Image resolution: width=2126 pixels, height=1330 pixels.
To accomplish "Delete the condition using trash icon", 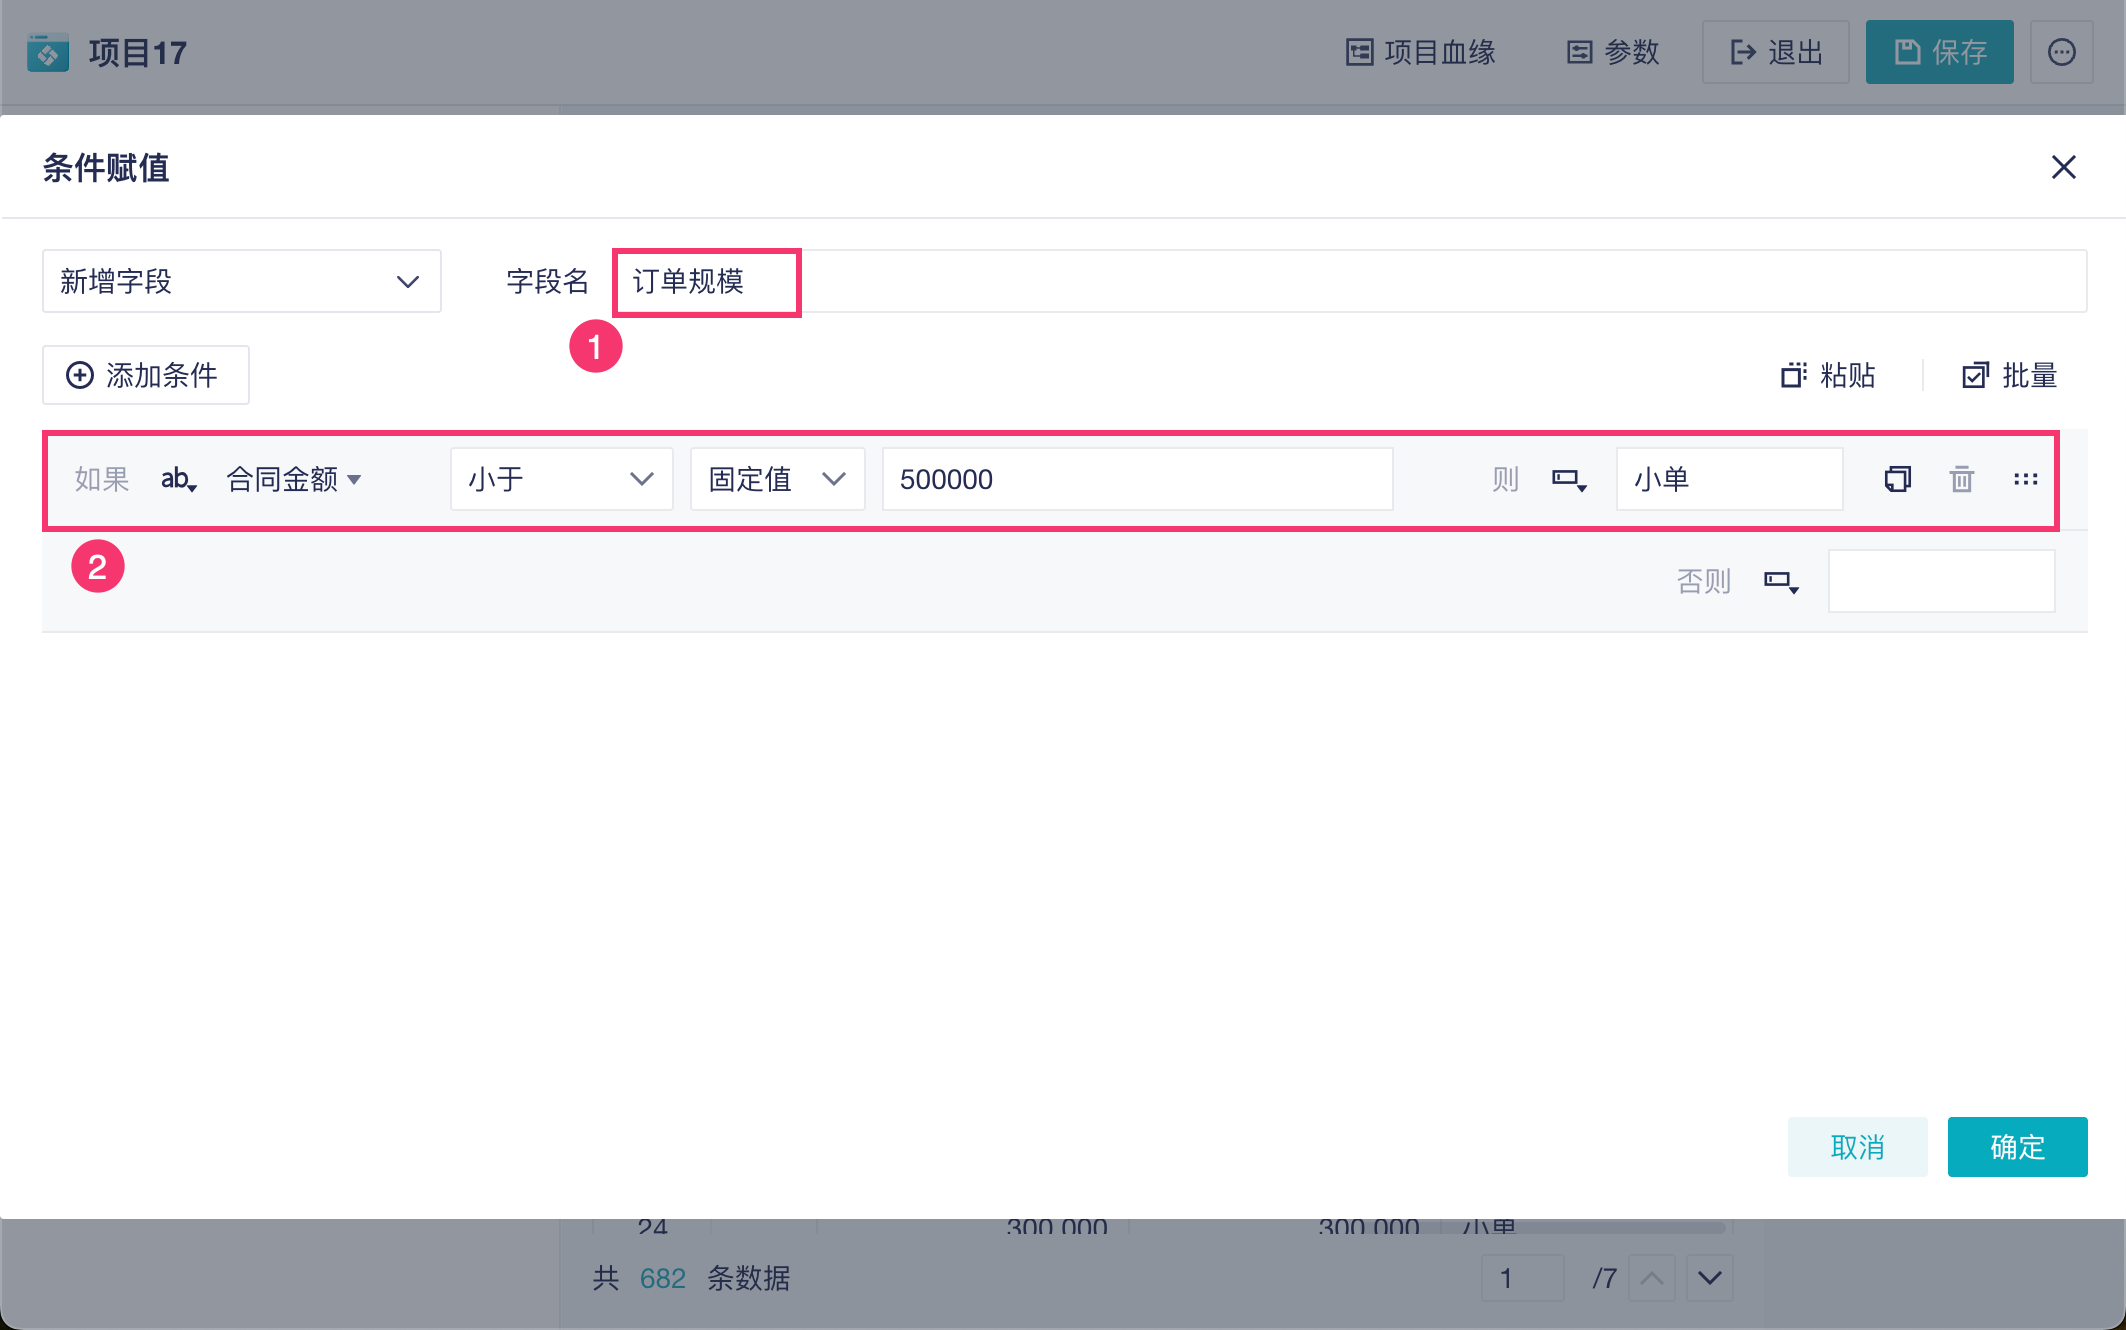I will [x=1961, y=479].
